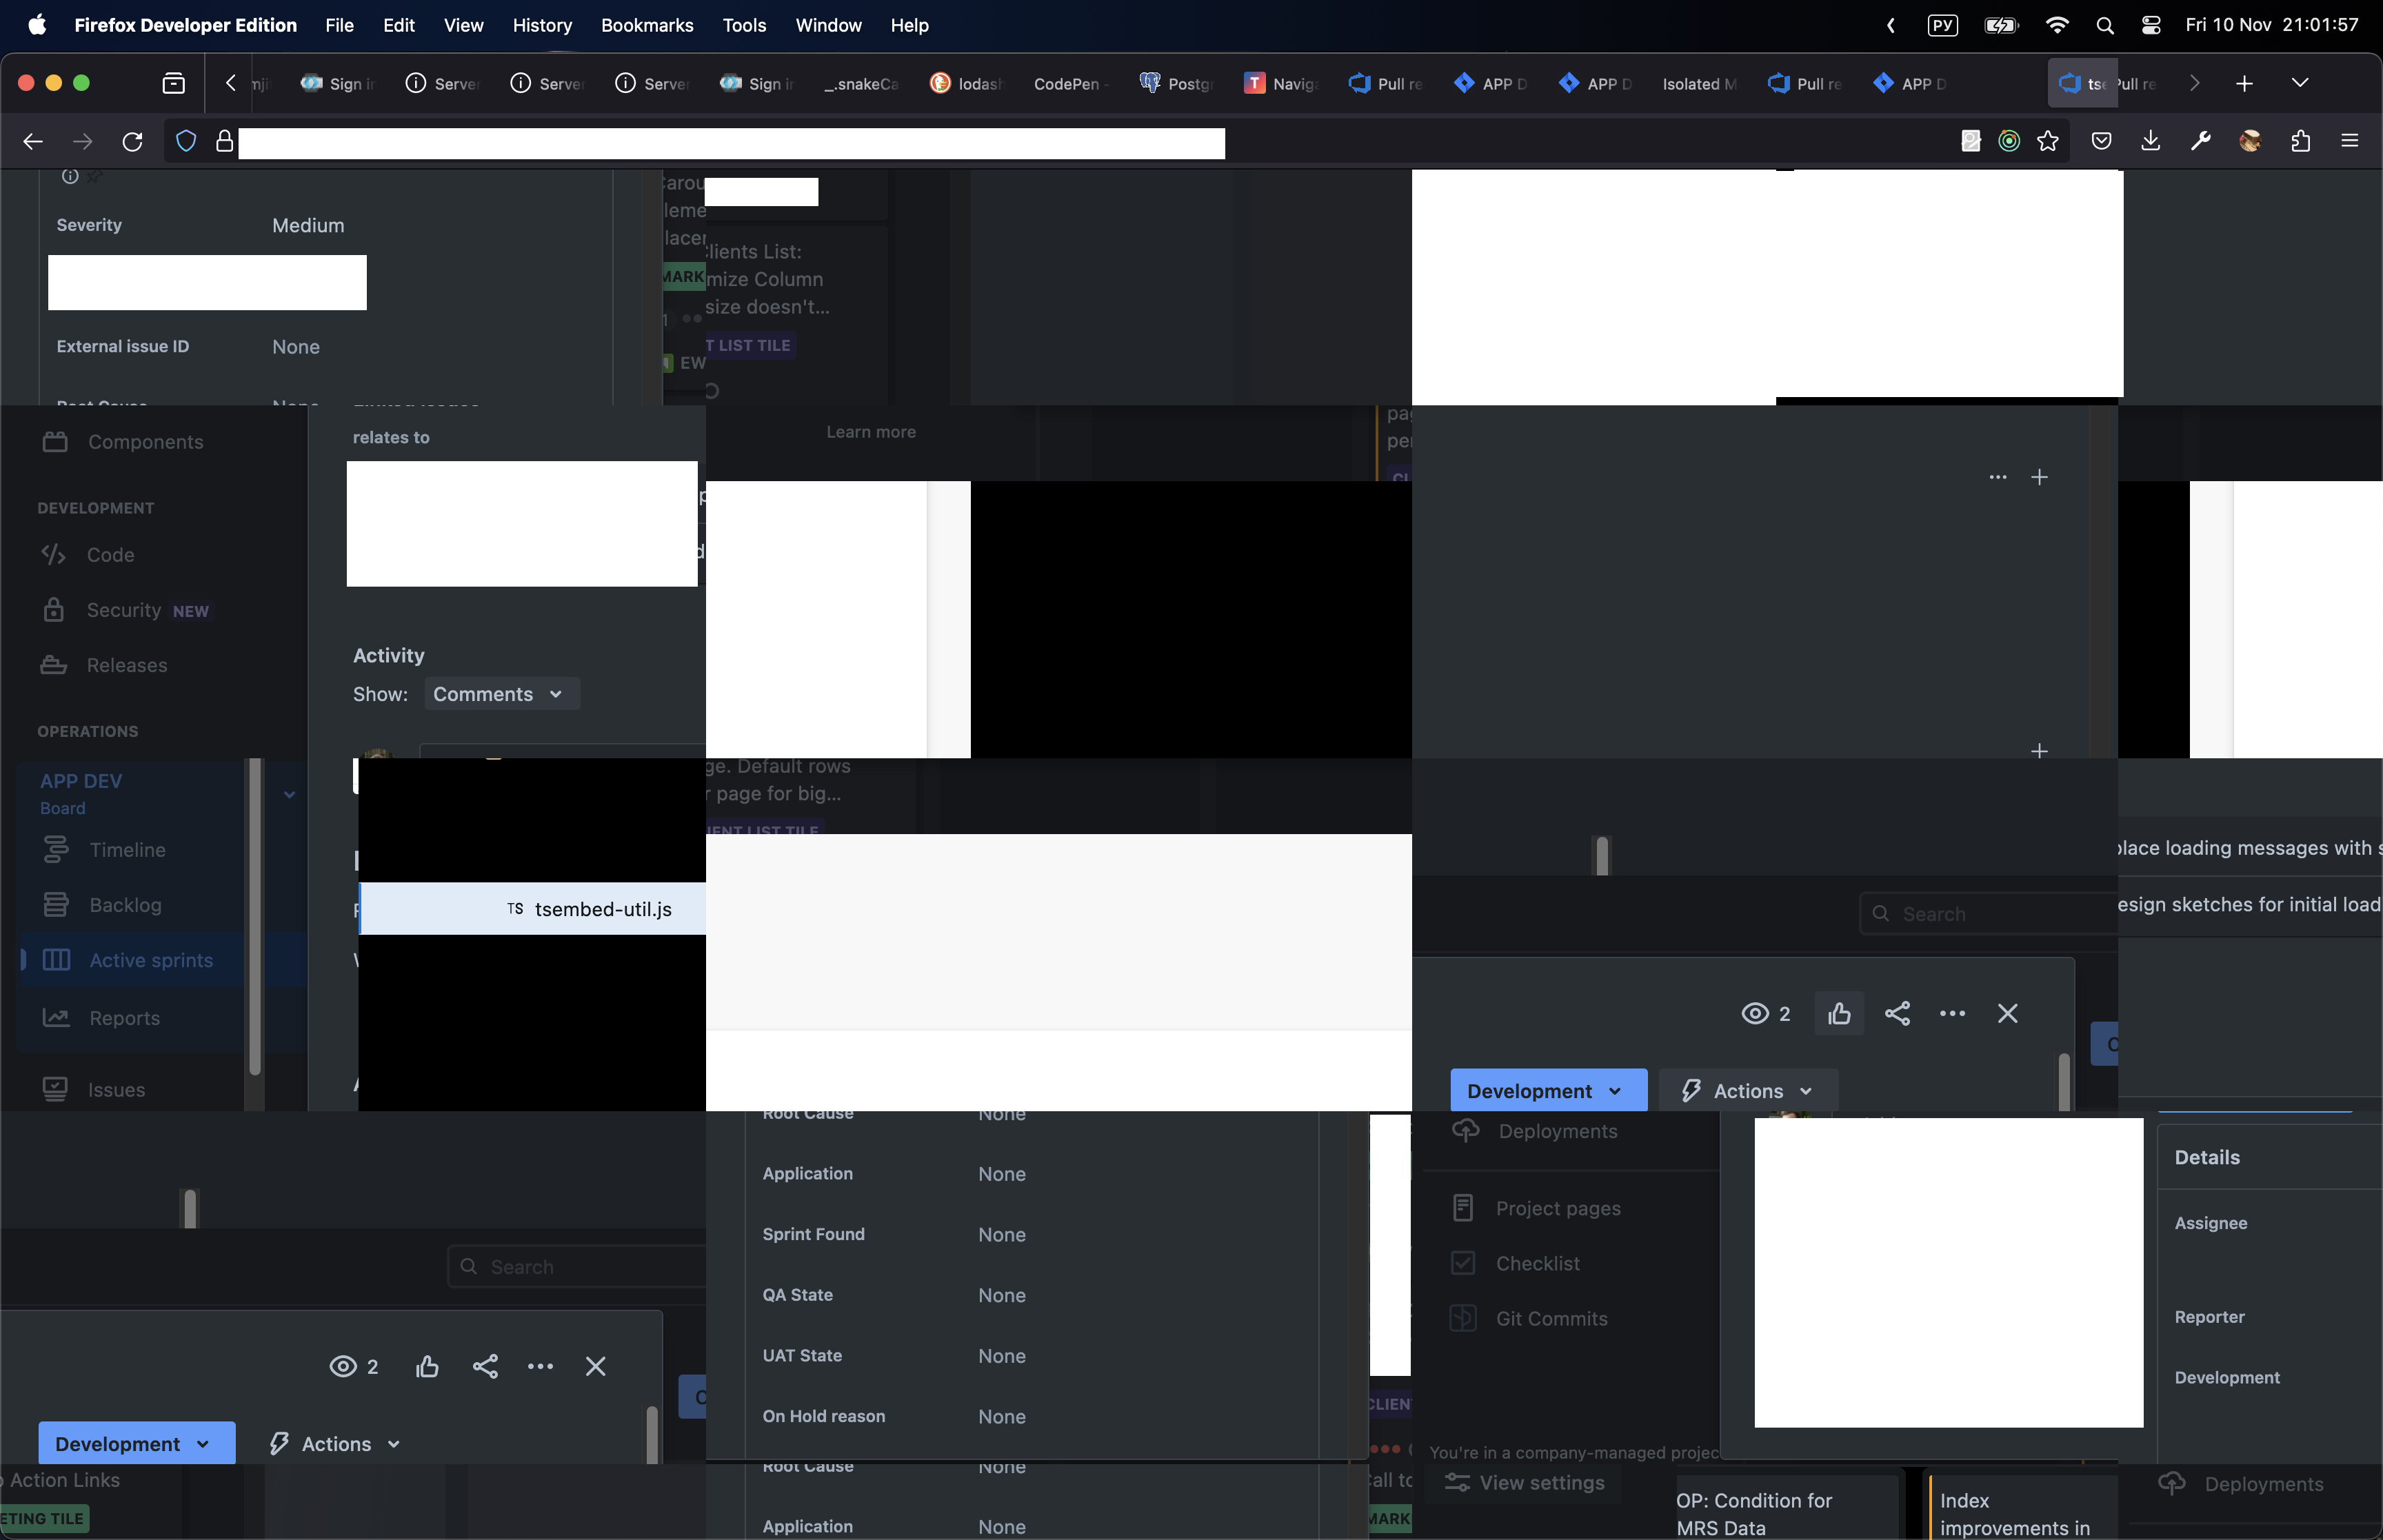Open the Bookmarks menu in menu bar
This screenshot has width=2383, height=1540.
click(x=646, y=25)
